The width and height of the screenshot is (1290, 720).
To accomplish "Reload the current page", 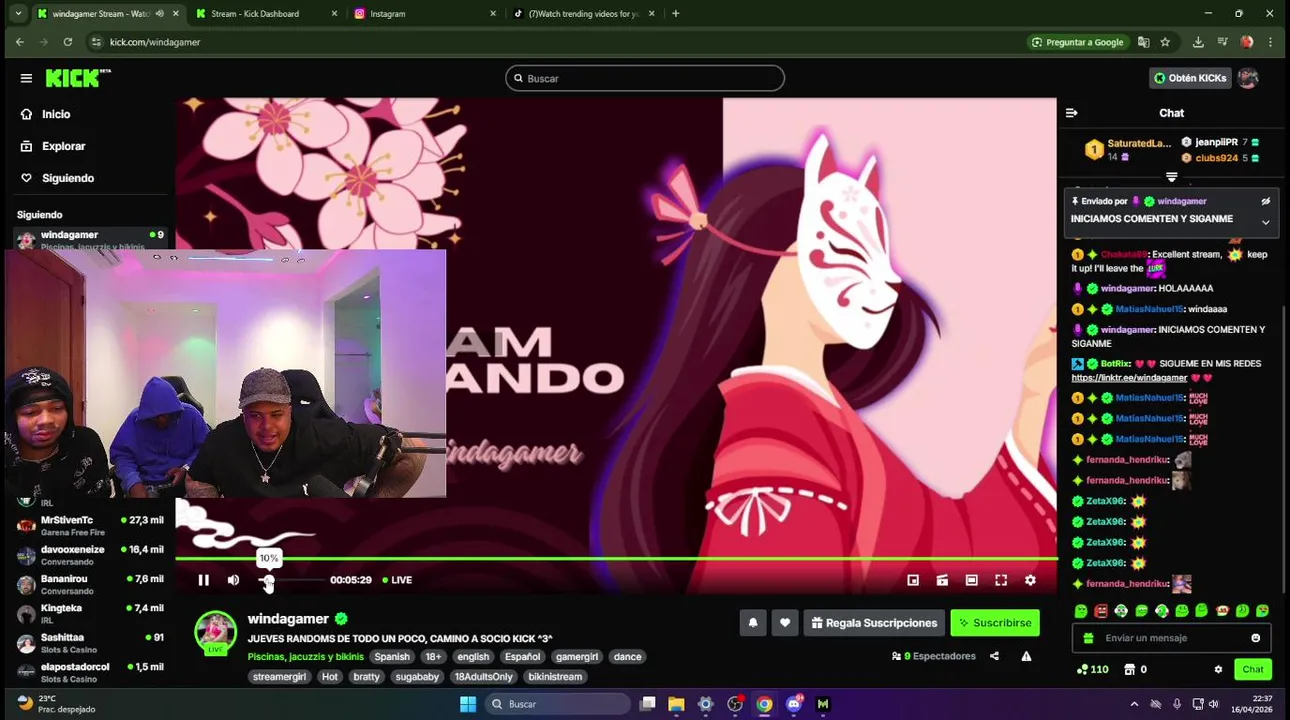I will click(x=68, y=42).
